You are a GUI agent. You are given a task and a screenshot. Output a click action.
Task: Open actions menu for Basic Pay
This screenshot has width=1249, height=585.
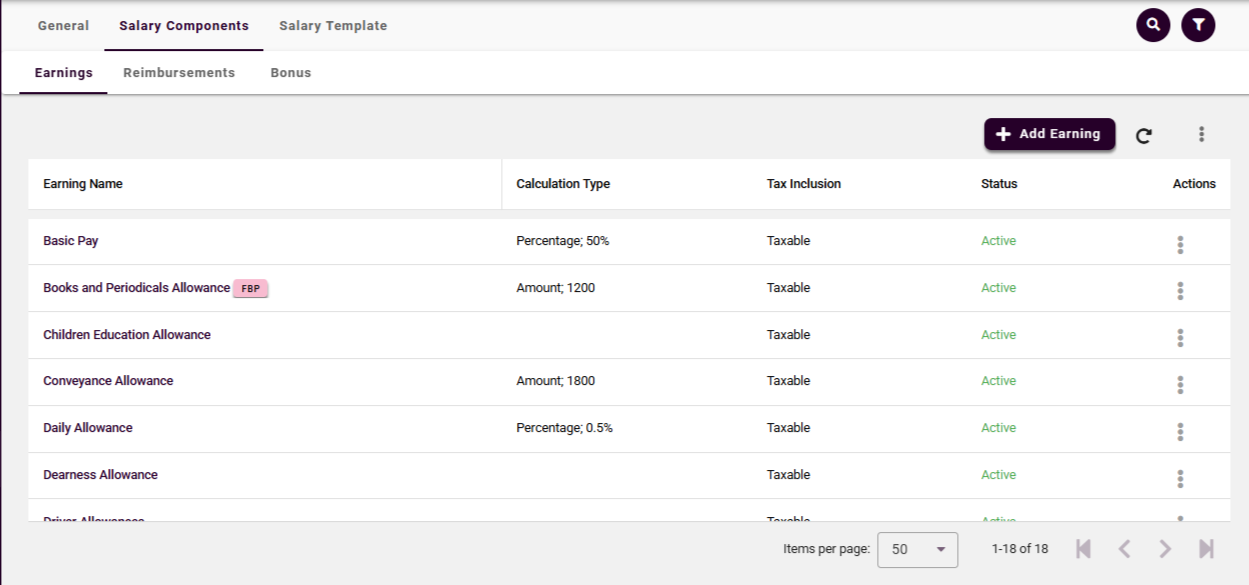coord(1180,244)
